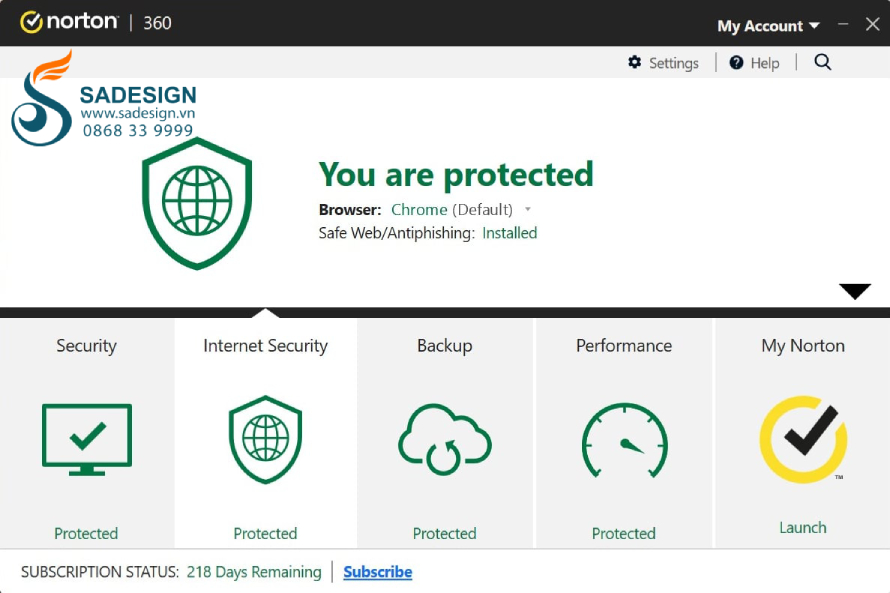Click the You are protected heading
This screenshot has height=593, width=890.
[x=456, y=174]
